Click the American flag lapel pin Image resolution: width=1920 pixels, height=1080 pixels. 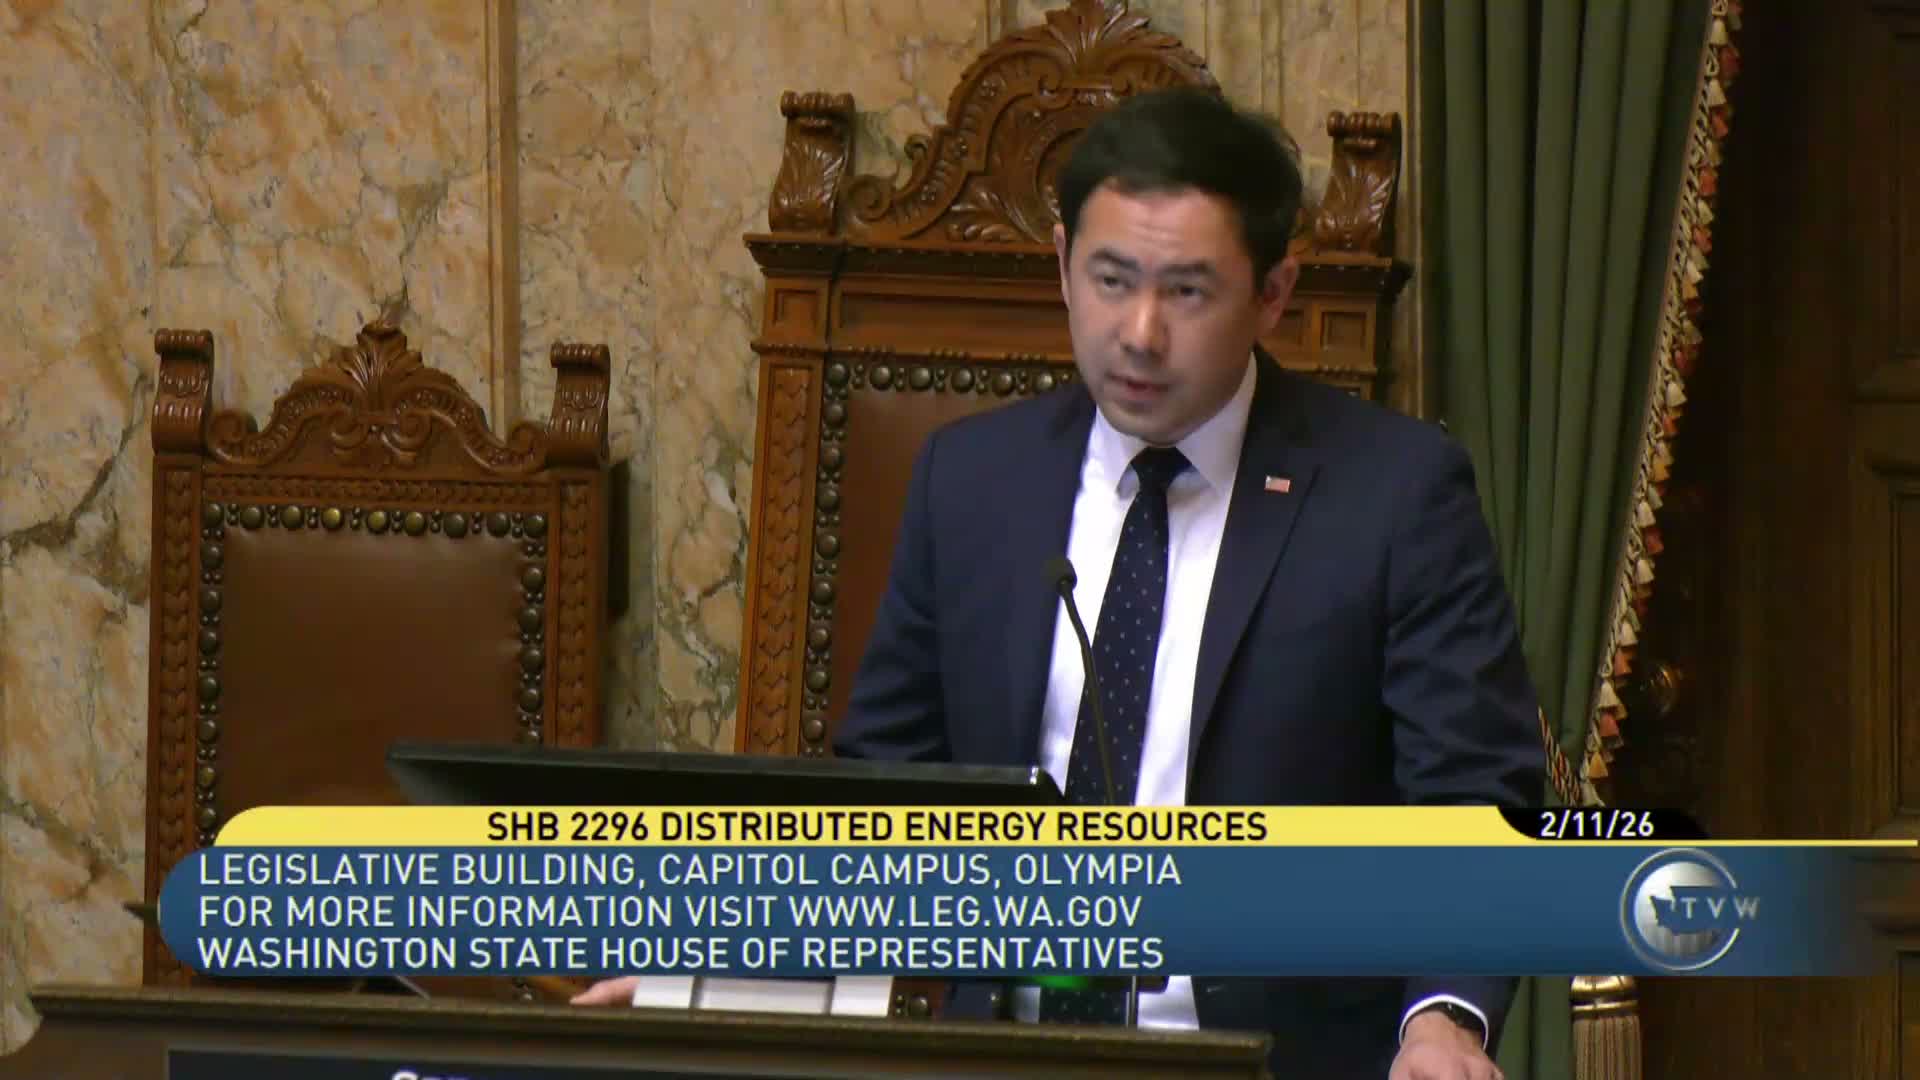(1277, 483)
